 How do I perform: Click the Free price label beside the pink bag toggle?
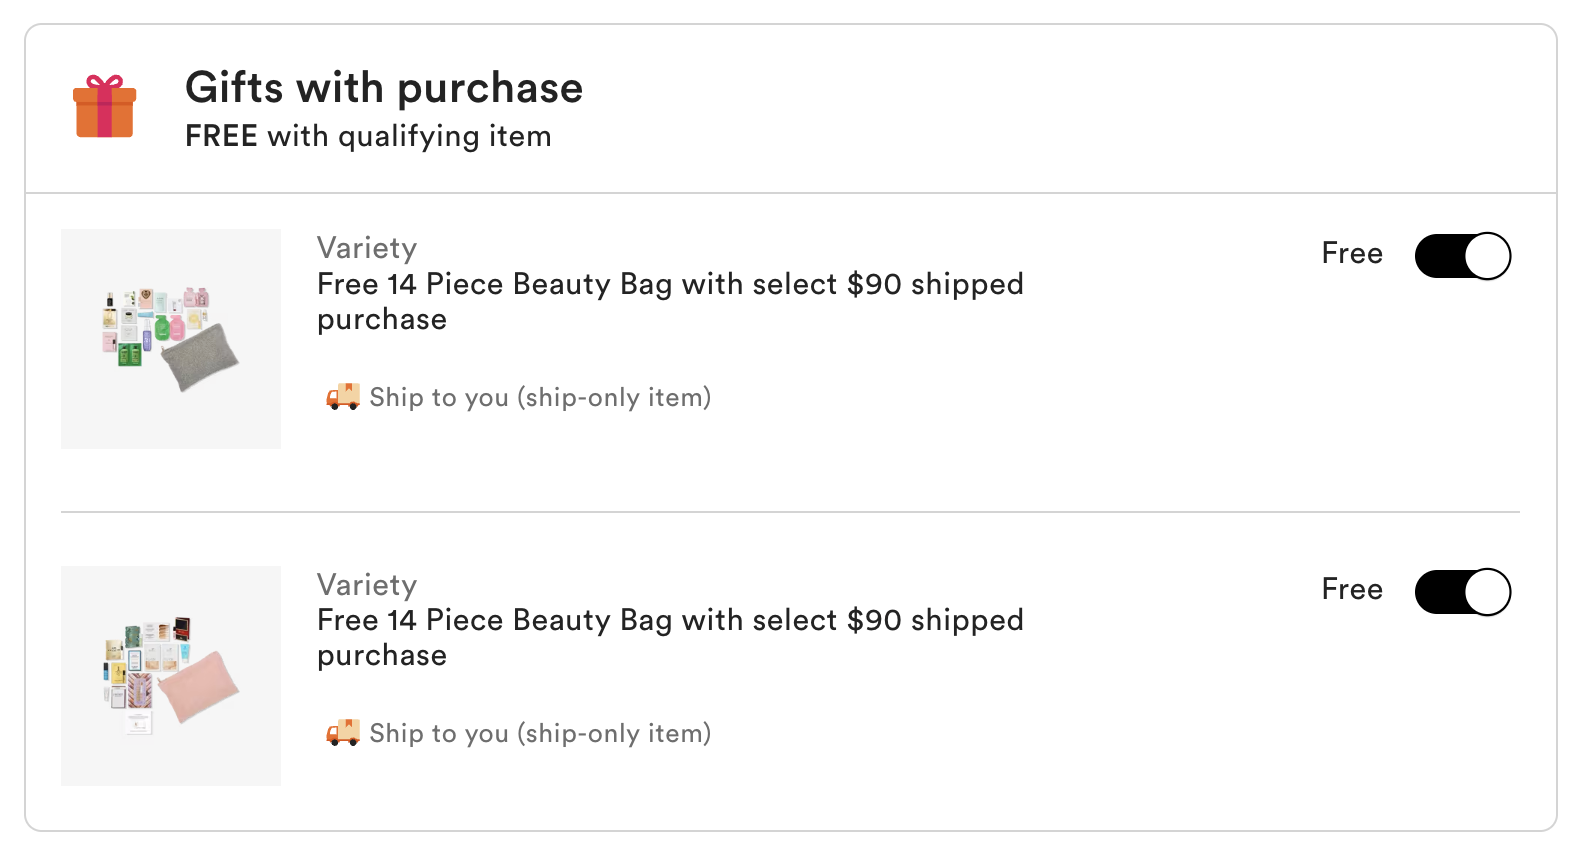coord(1352,589)
